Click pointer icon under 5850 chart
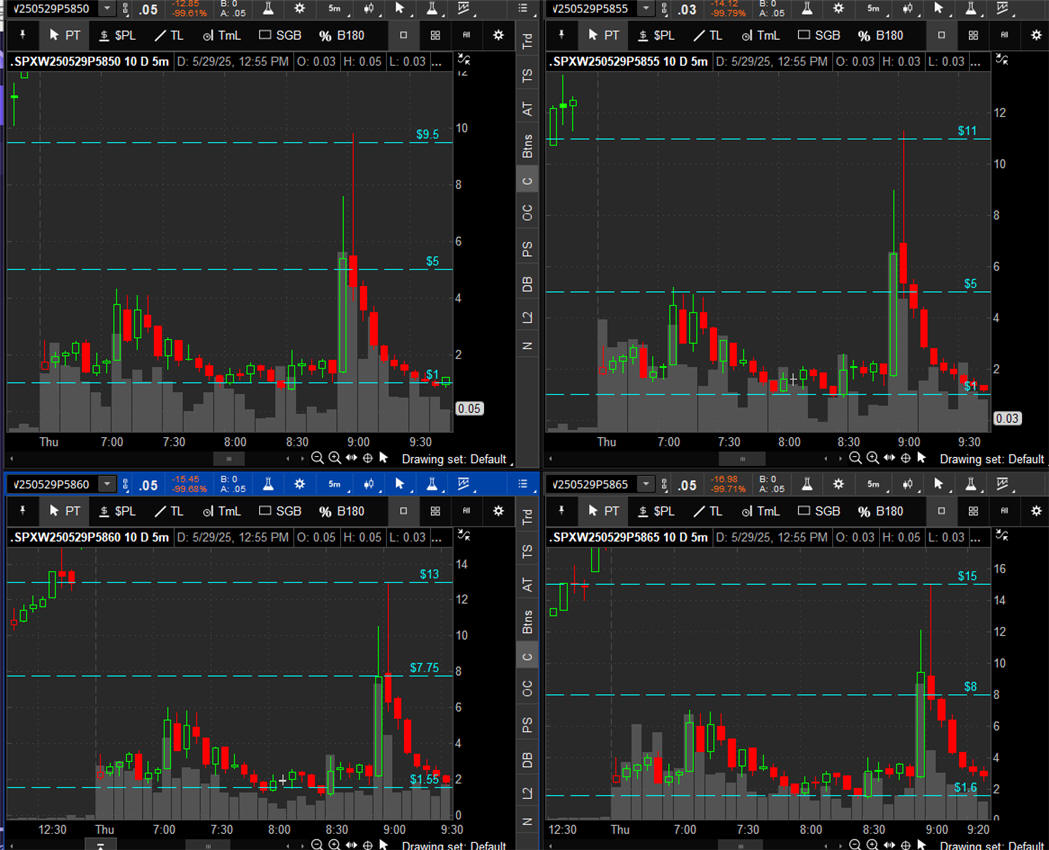Image resolution: width=1049 pixels, height=850 pixels. click(384, 458)
